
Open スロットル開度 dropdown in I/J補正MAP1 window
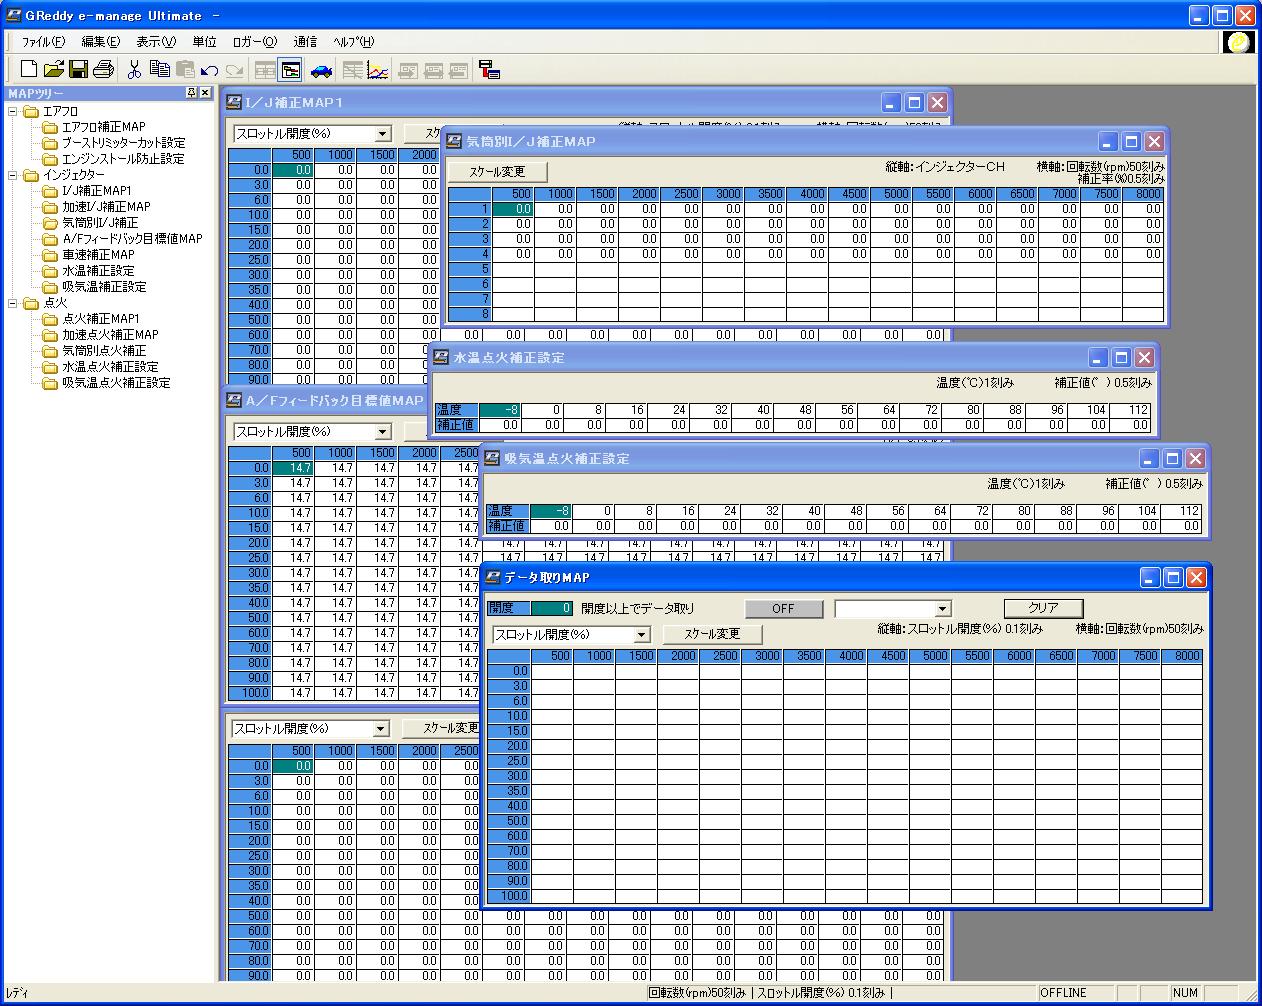click(x=382, y=134)
